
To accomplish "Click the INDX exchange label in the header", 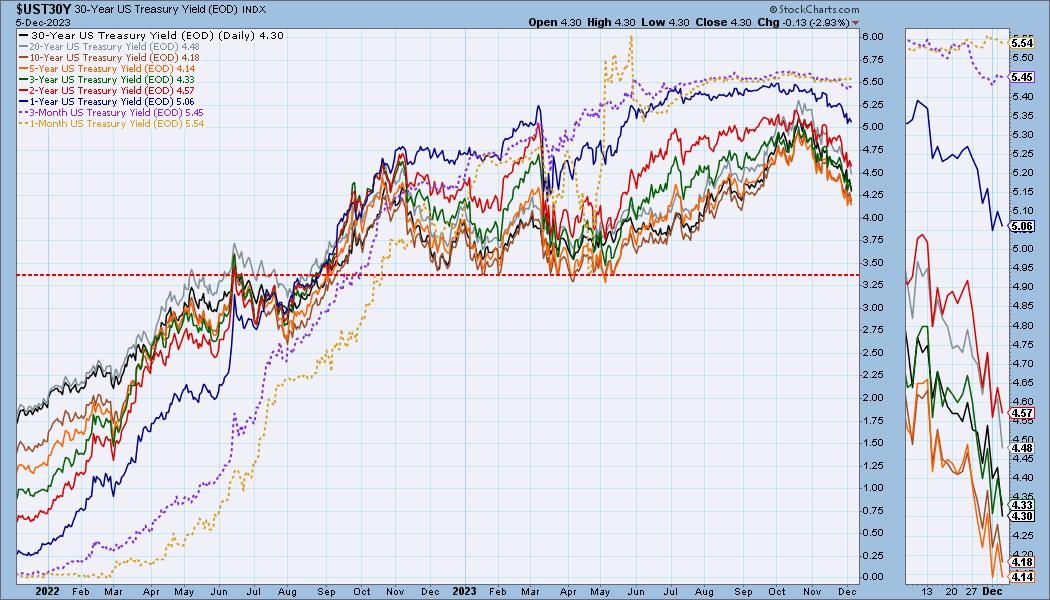I will click(x=252, y=10).
